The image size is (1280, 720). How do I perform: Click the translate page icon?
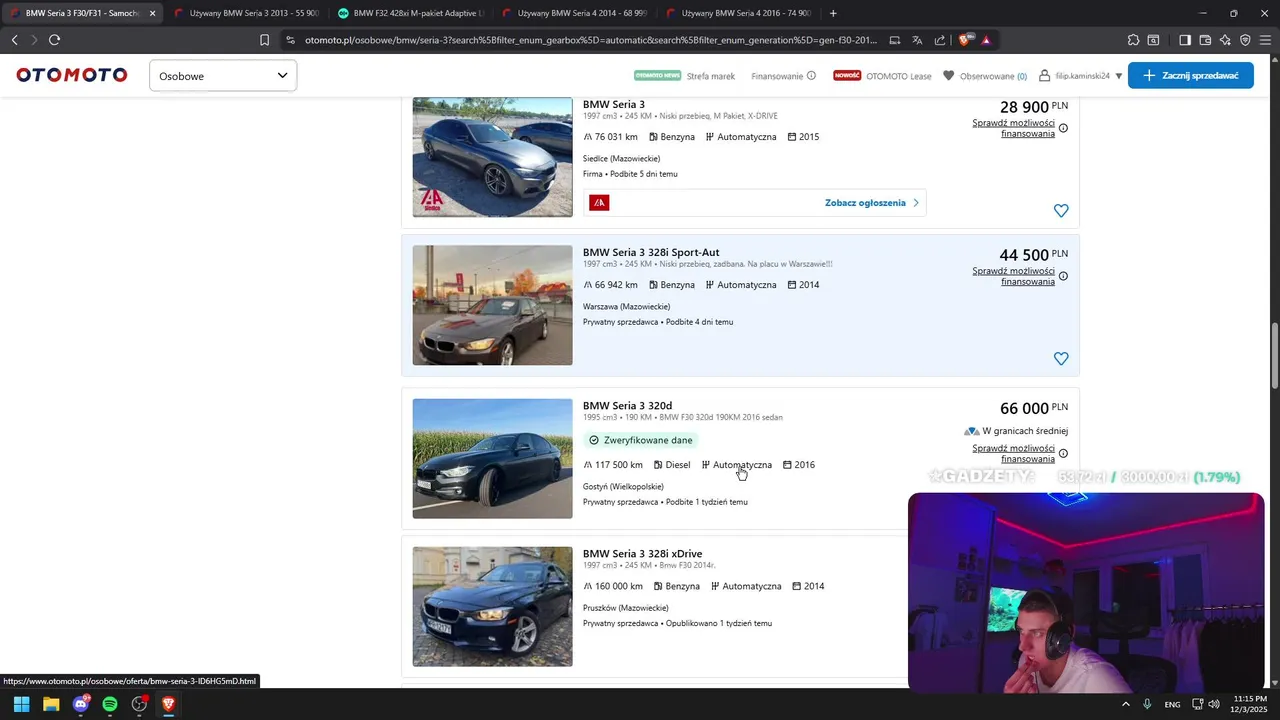pyautogui.click(x=917, y=40)
